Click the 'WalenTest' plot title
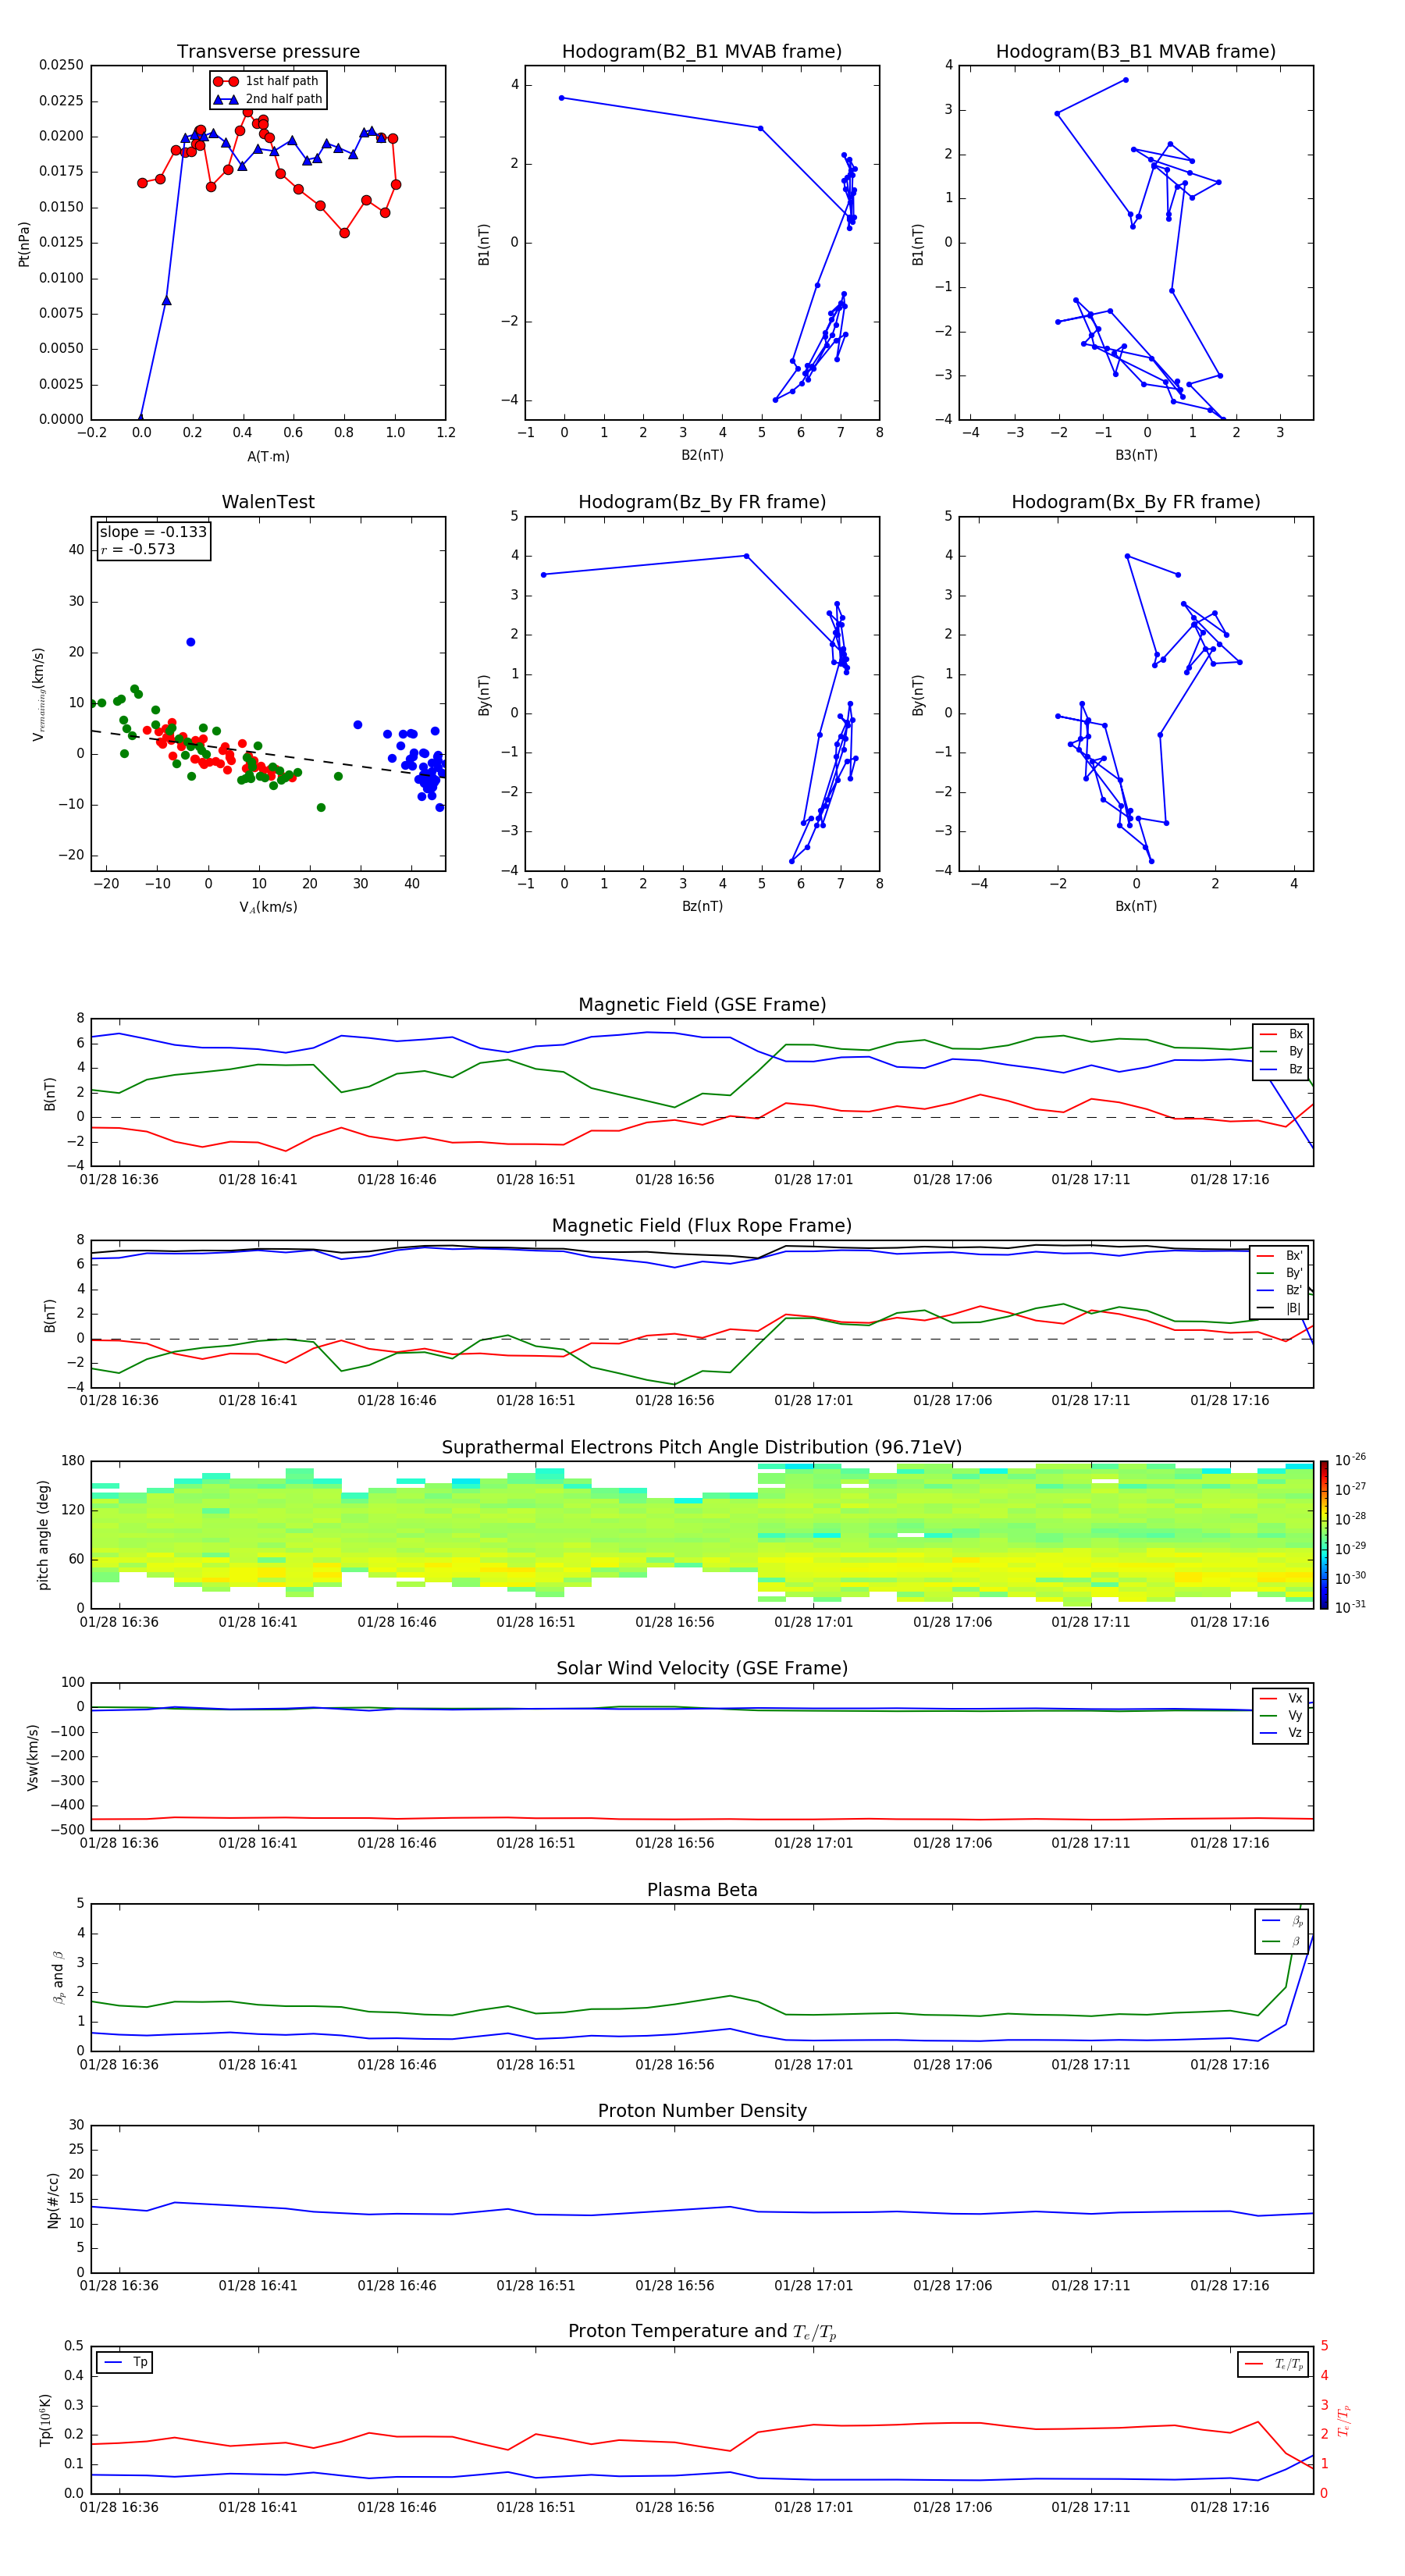 (268, 502)
